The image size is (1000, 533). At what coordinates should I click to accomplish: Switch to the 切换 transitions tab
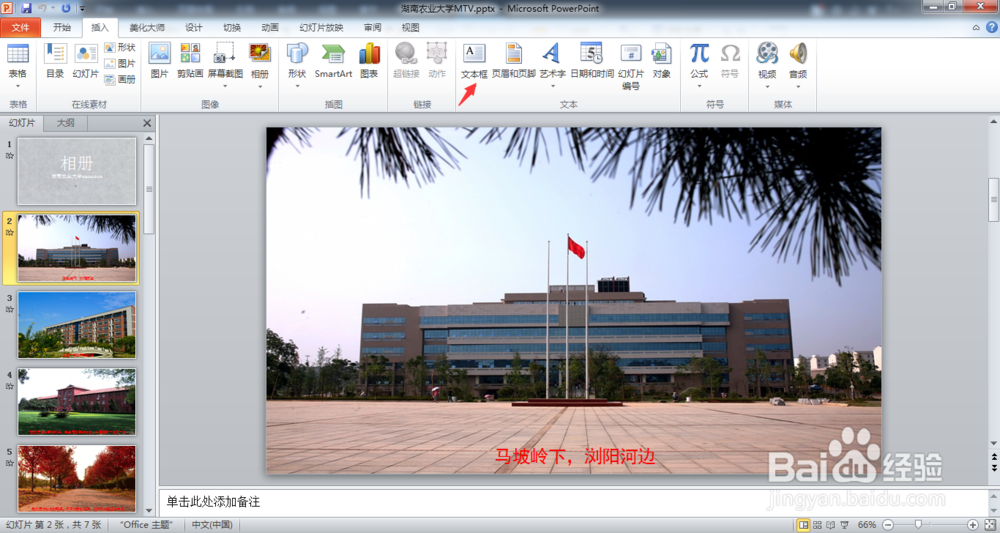click(x=232, y=27)
